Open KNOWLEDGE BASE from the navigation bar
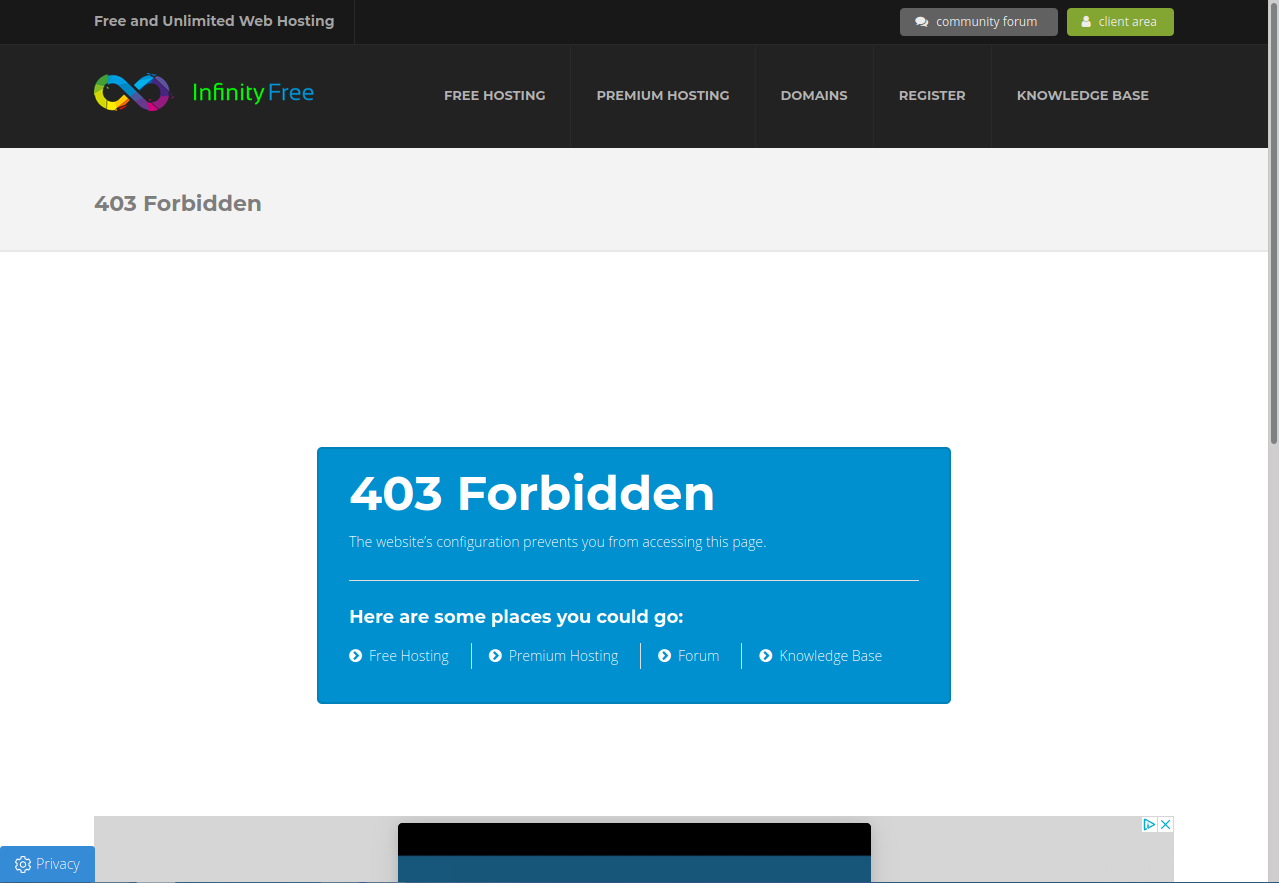Screen dimensions: 1279x883 [1082, 96]
